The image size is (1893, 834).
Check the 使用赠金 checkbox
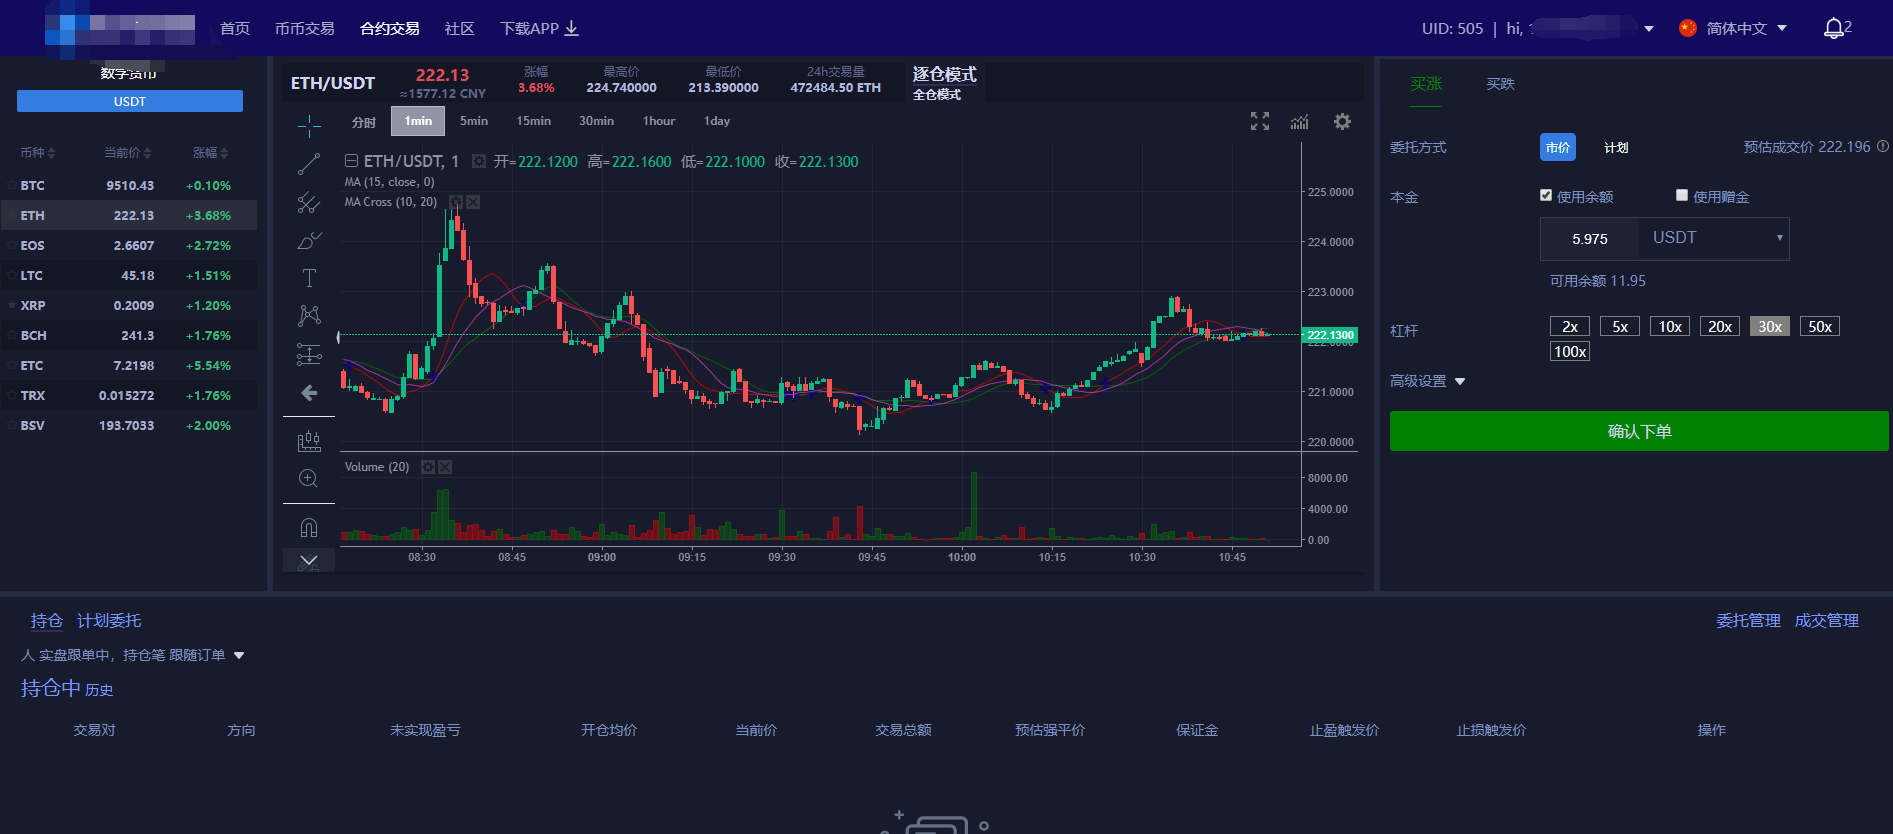1682,196
